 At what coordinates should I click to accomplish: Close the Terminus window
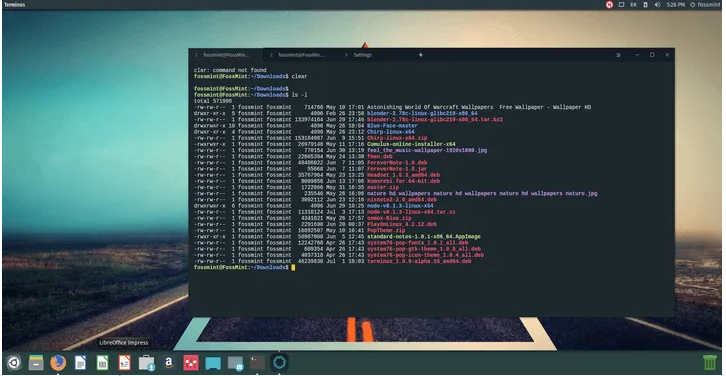pyautogui.click(x=667, y=55)
